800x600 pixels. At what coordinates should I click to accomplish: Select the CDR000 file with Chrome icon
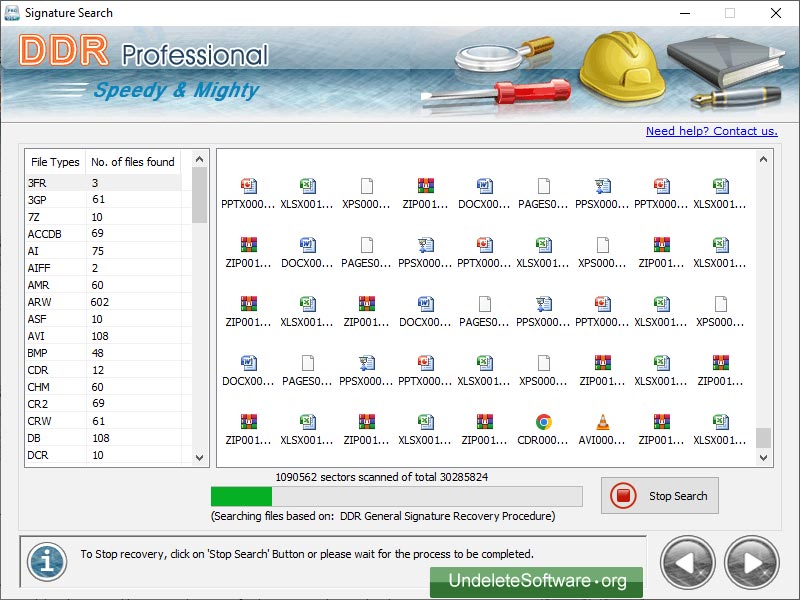point(543,430)
